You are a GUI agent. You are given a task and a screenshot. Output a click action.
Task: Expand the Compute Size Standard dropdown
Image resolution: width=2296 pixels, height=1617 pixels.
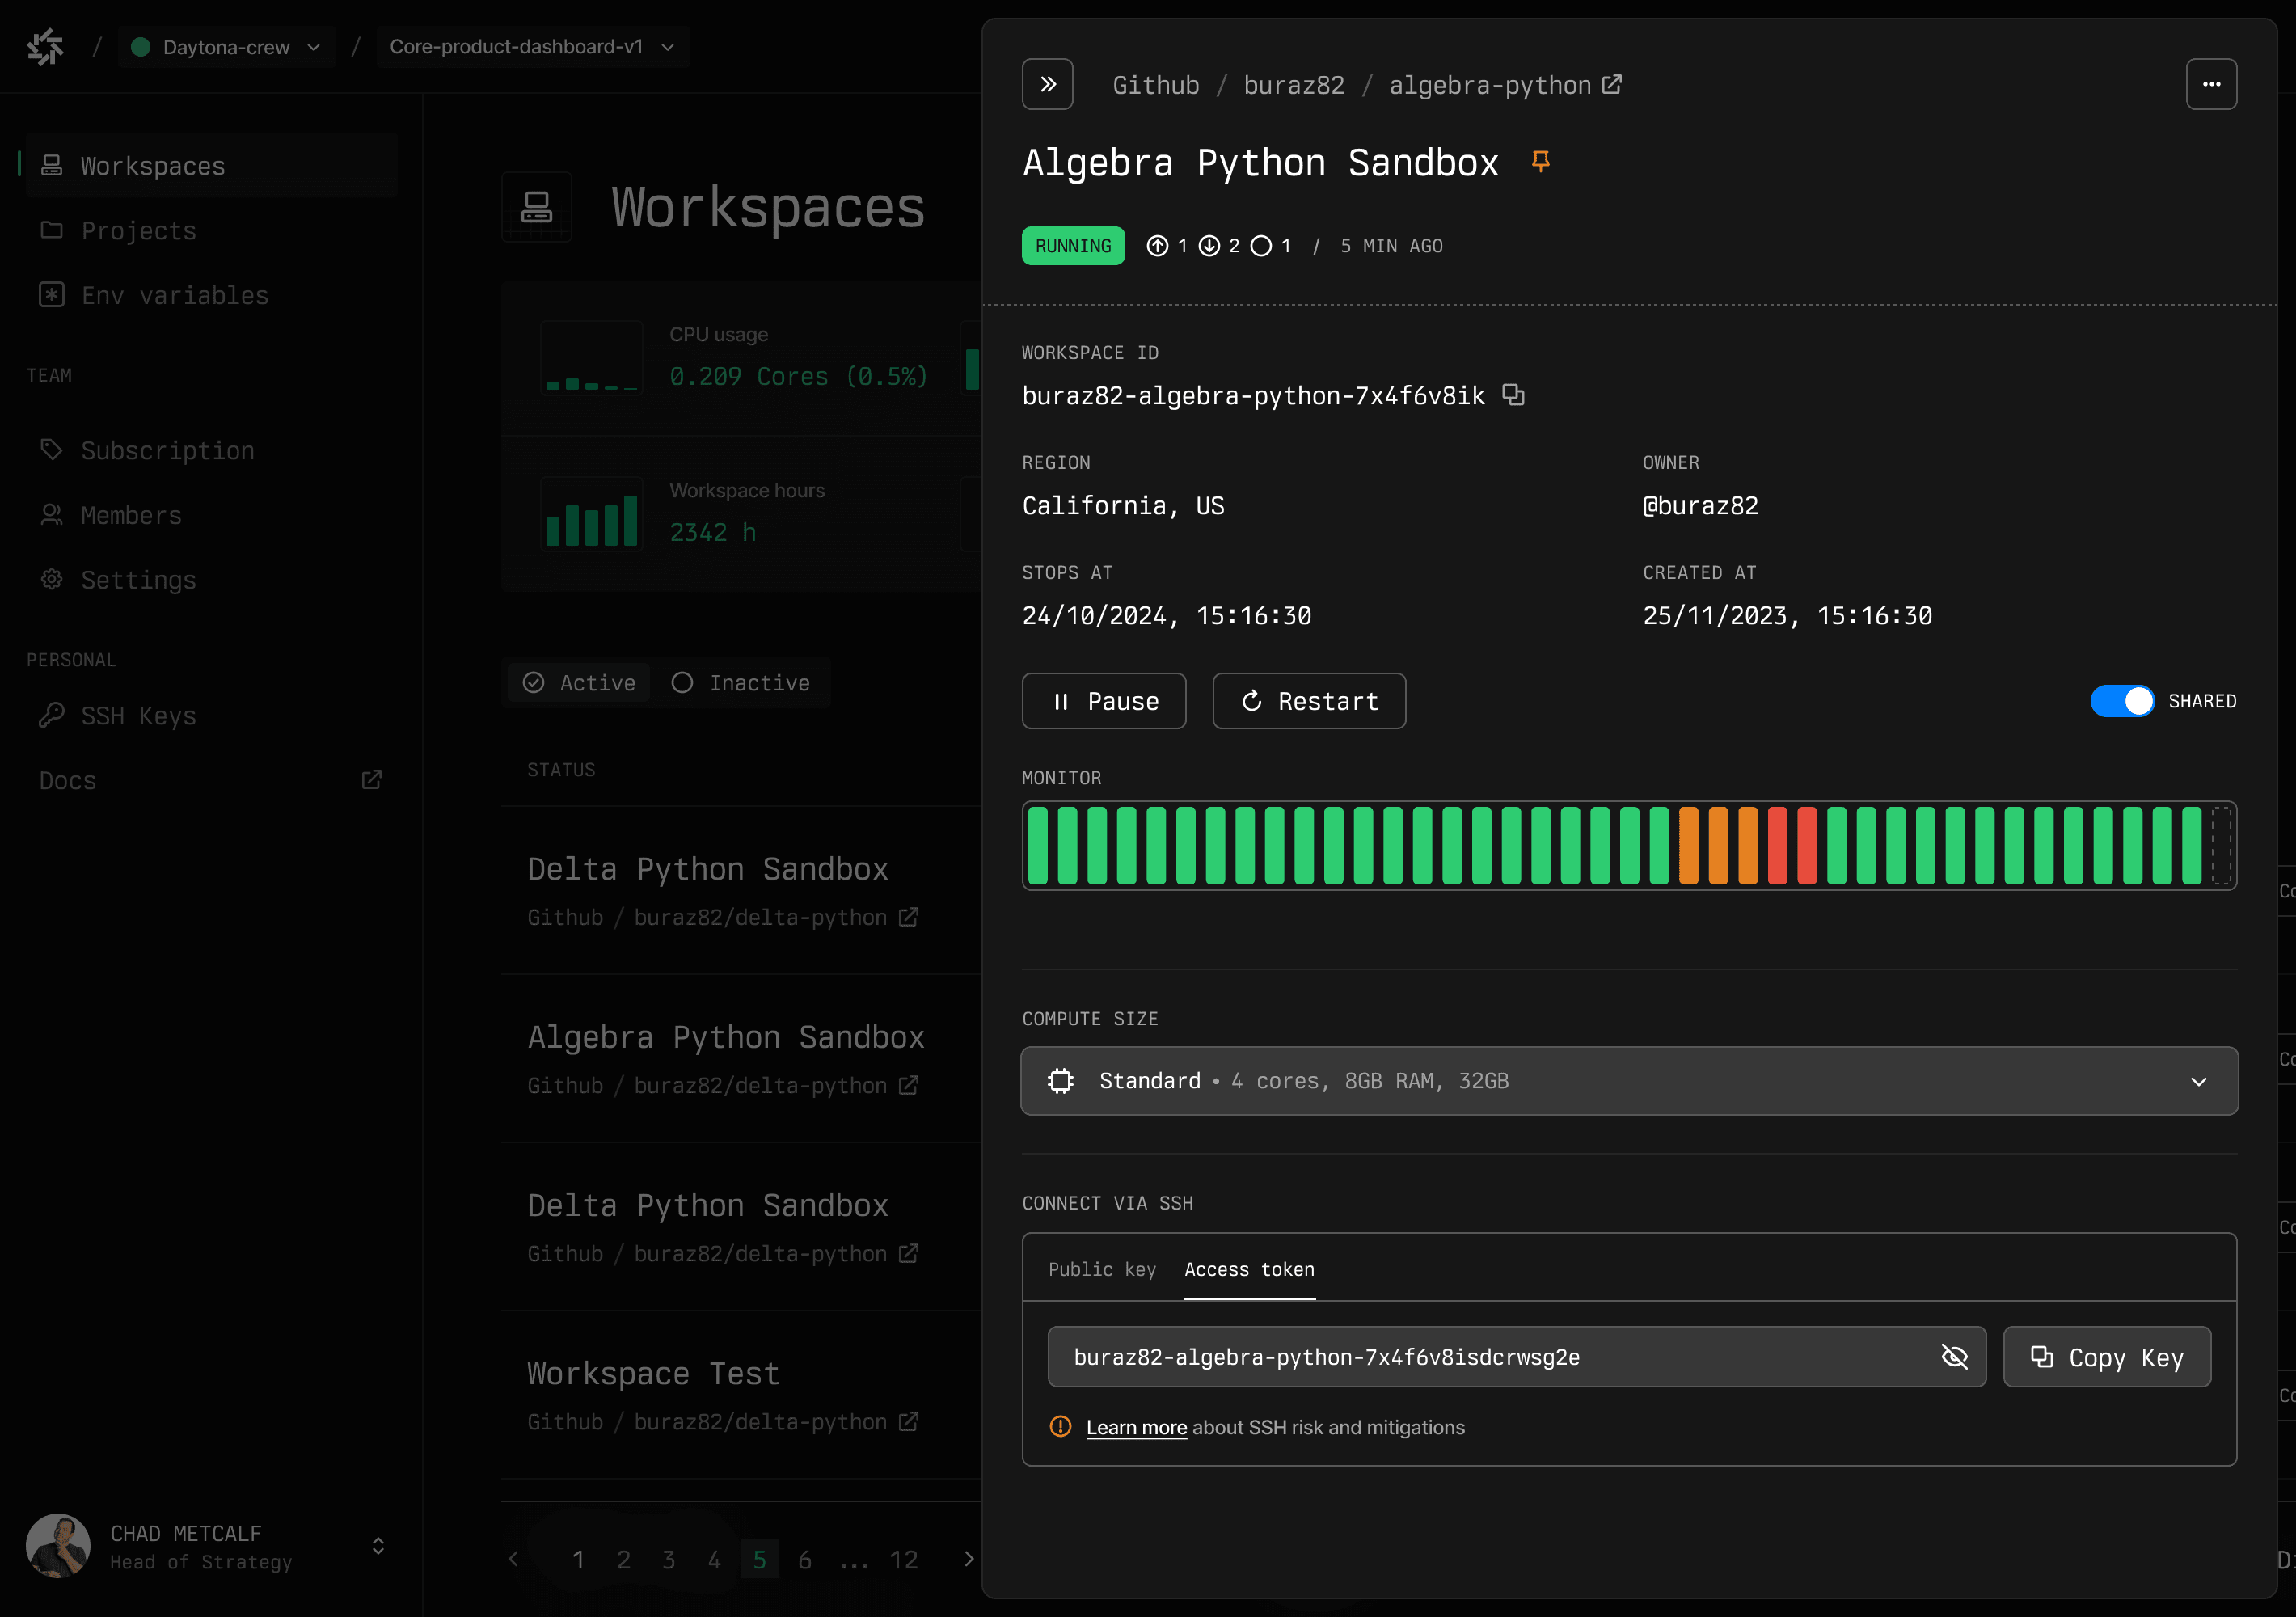(x=1628, y=1080)
